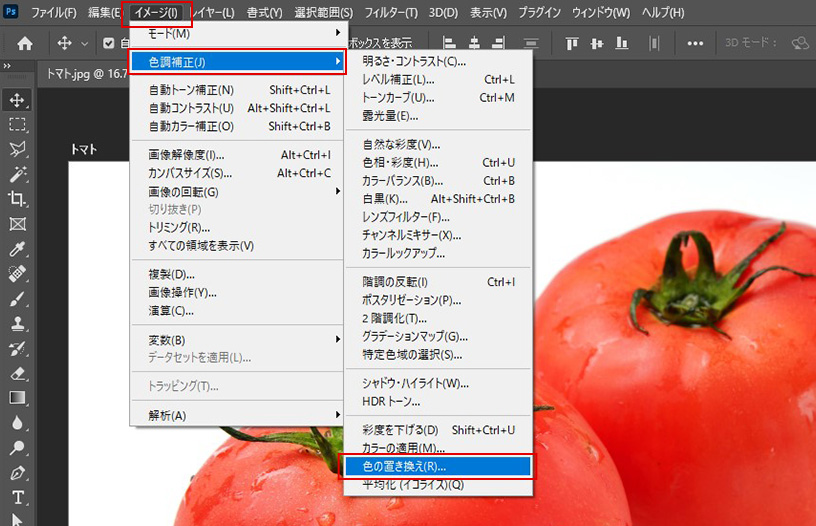Choose 複製(D)... entry
This screenshot has height=526, width=816.
click(237, 274)
